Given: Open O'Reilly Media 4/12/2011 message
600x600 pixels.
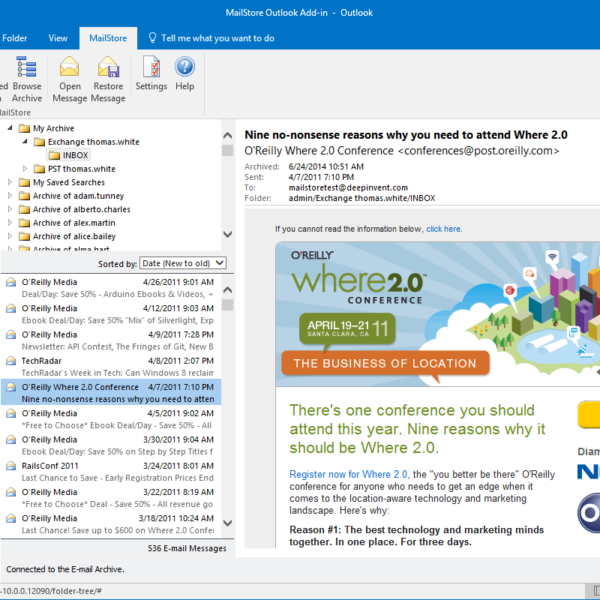Looking at the screenshot, I should (x=111, y=314).
